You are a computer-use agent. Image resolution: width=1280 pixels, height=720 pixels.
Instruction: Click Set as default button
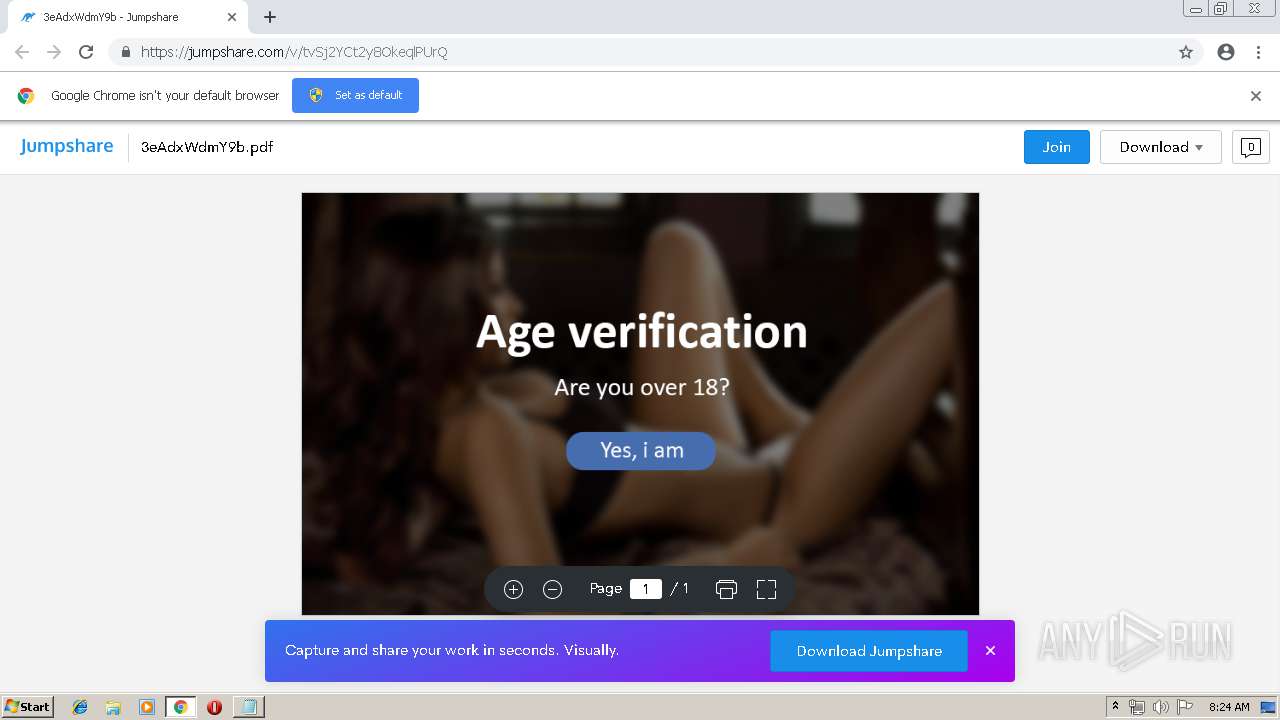pos(355,95)
